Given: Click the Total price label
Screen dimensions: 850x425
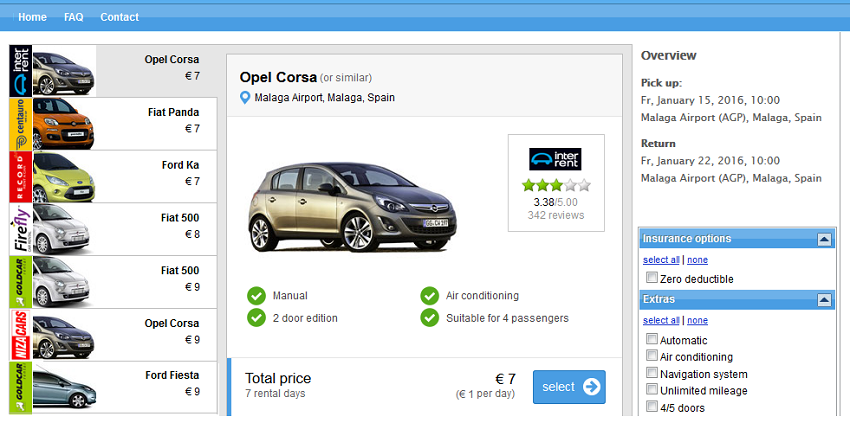Looking at the screenshot, I should [x=278, y=378].
